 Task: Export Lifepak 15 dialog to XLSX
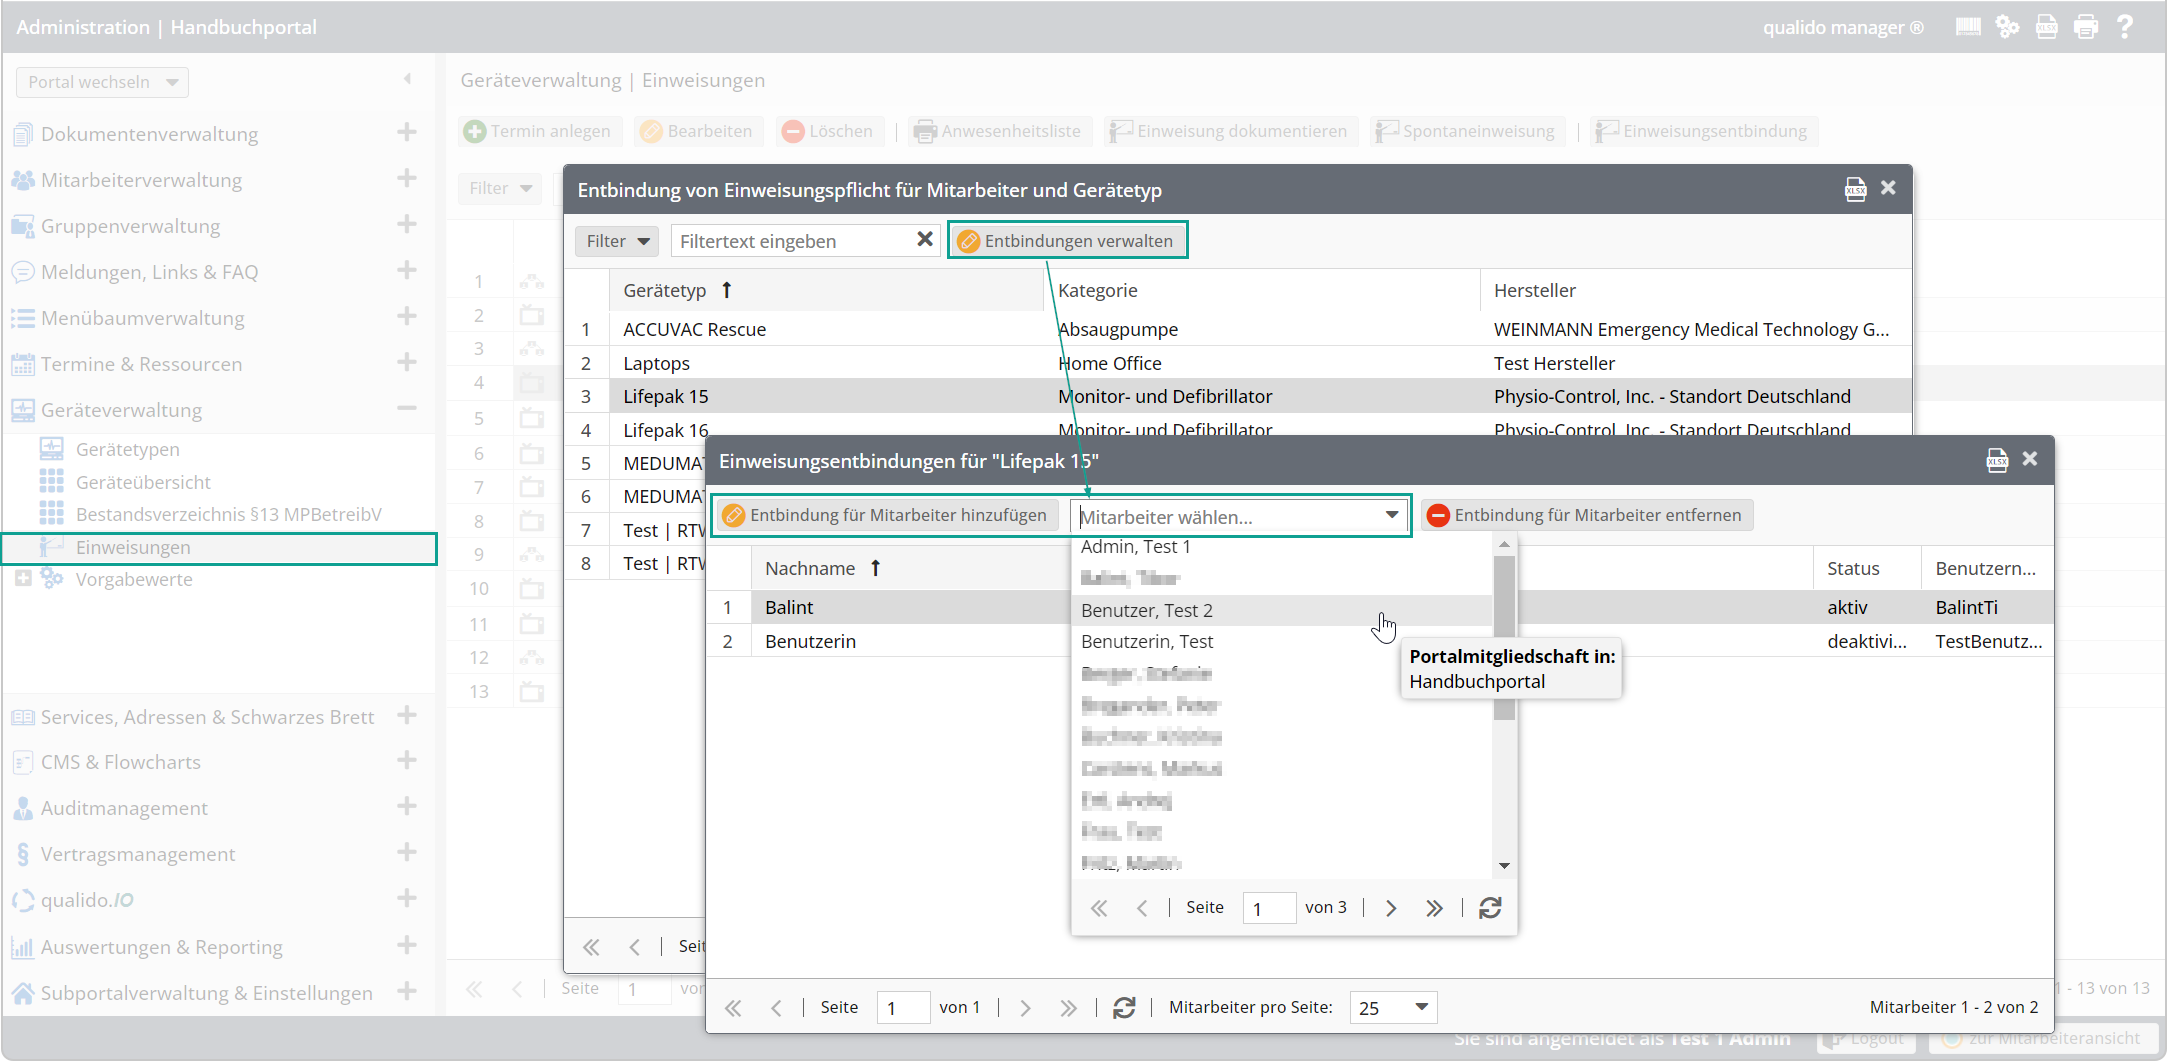tap(1997, 460)
